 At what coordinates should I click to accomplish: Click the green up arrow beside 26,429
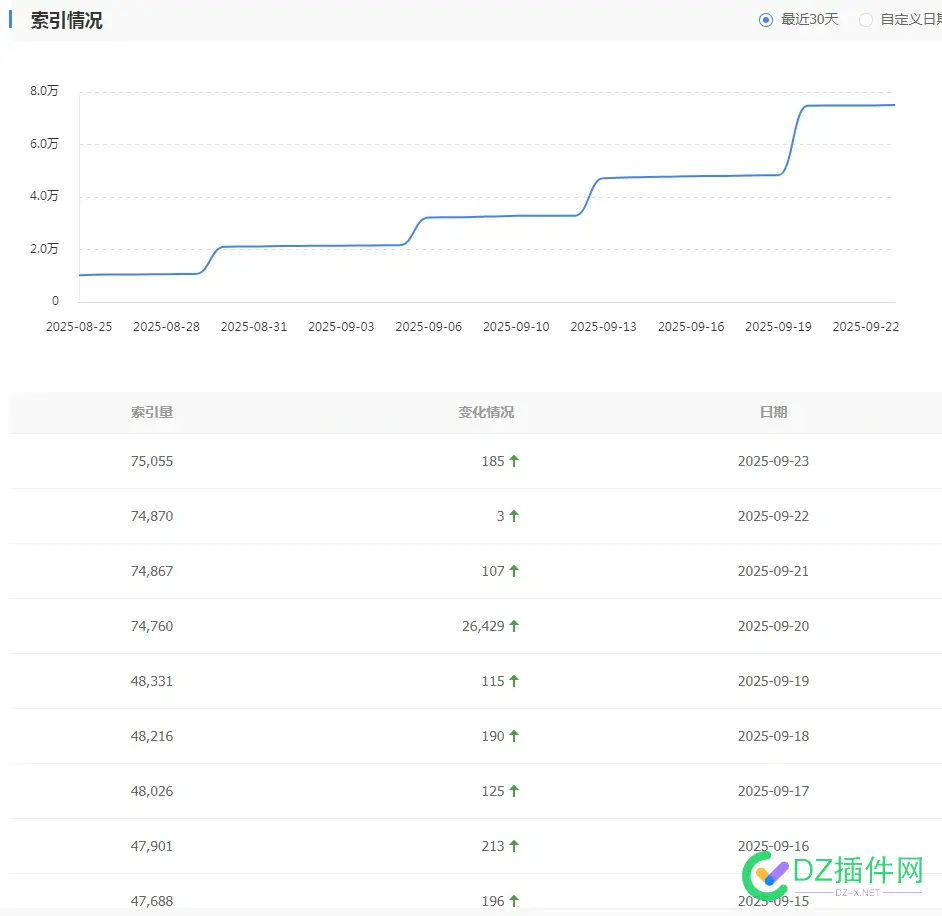514,626
